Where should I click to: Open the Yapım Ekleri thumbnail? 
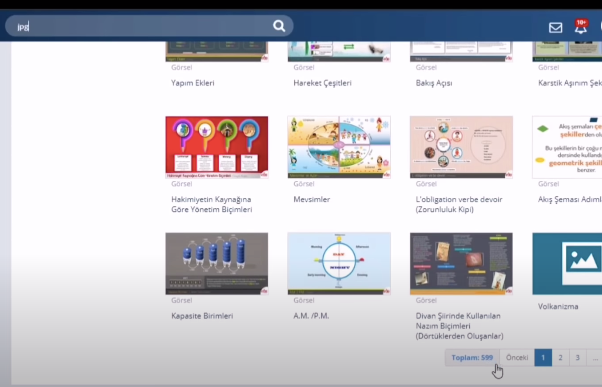pyautogui.click(x=217, y=51)
